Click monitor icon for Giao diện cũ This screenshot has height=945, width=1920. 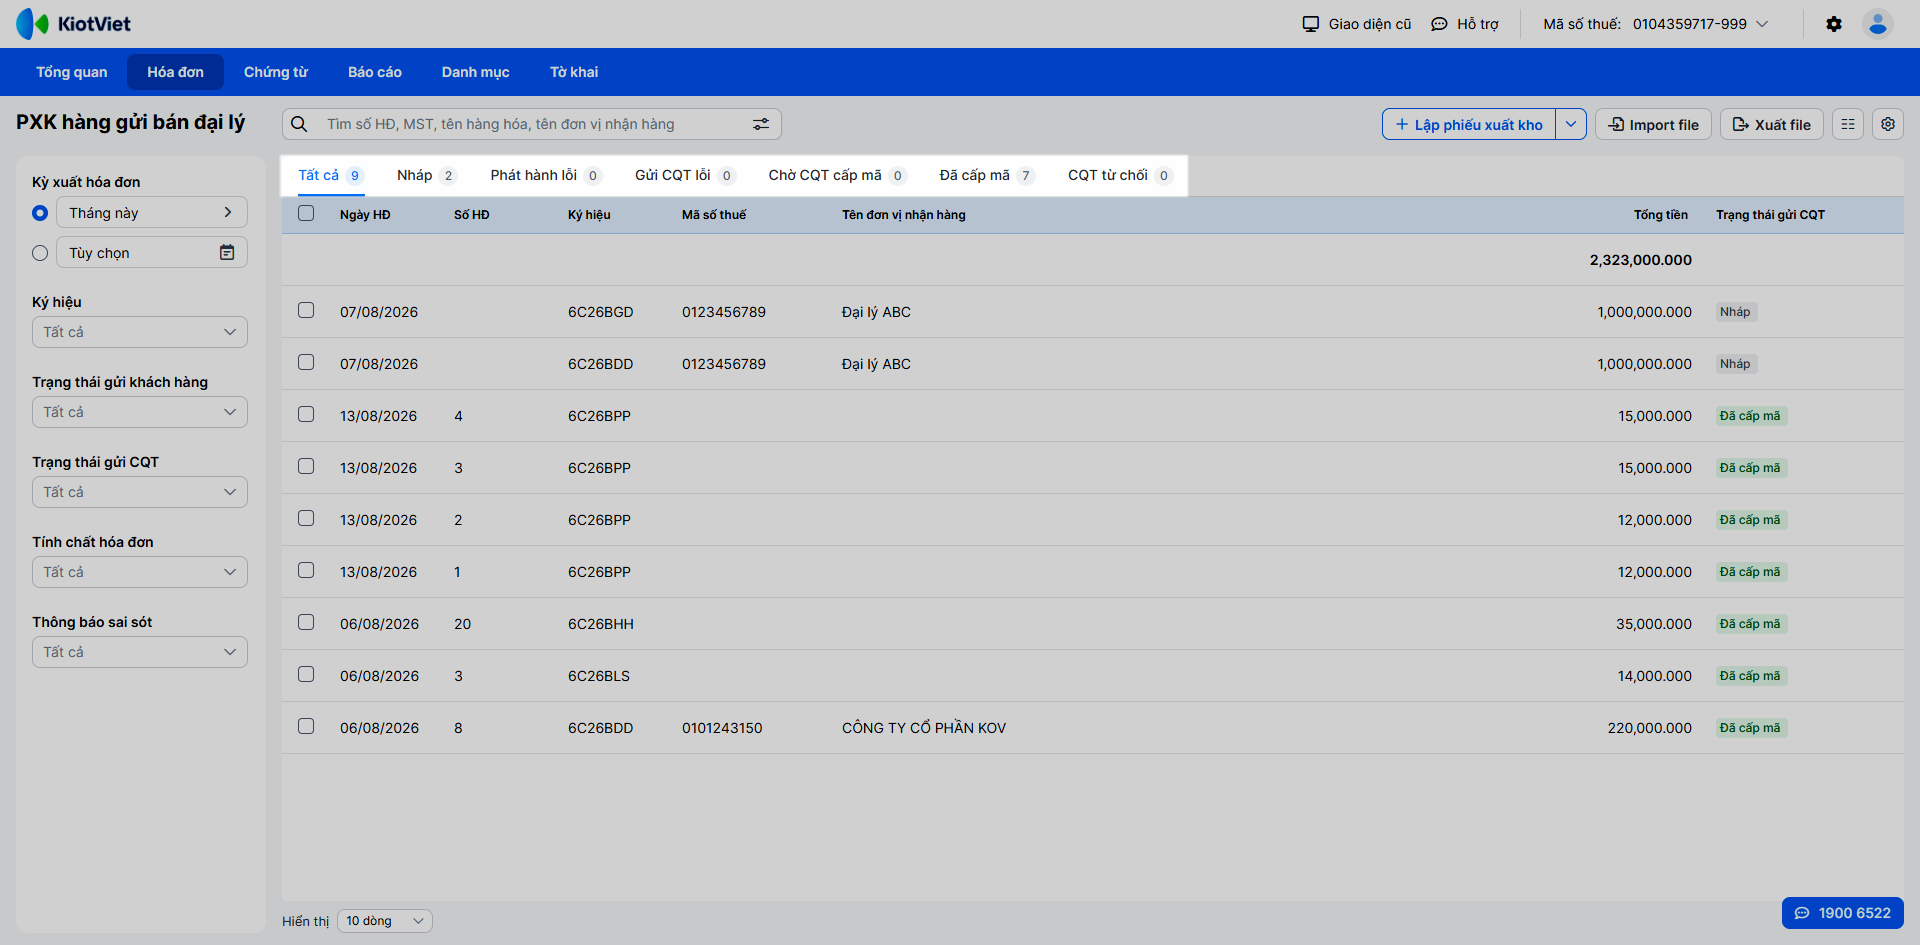pos(1311,24)
